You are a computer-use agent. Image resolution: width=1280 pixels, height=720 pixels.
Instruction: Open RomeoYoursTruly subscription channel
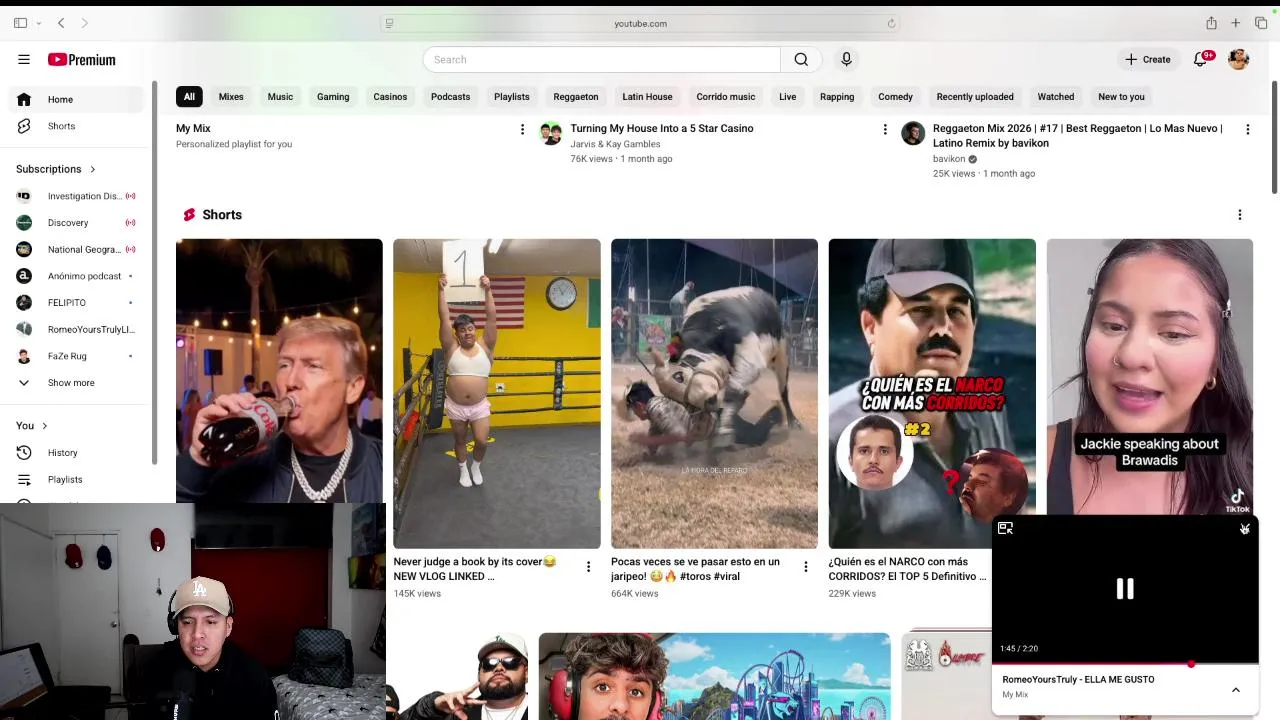pos(78,329)
